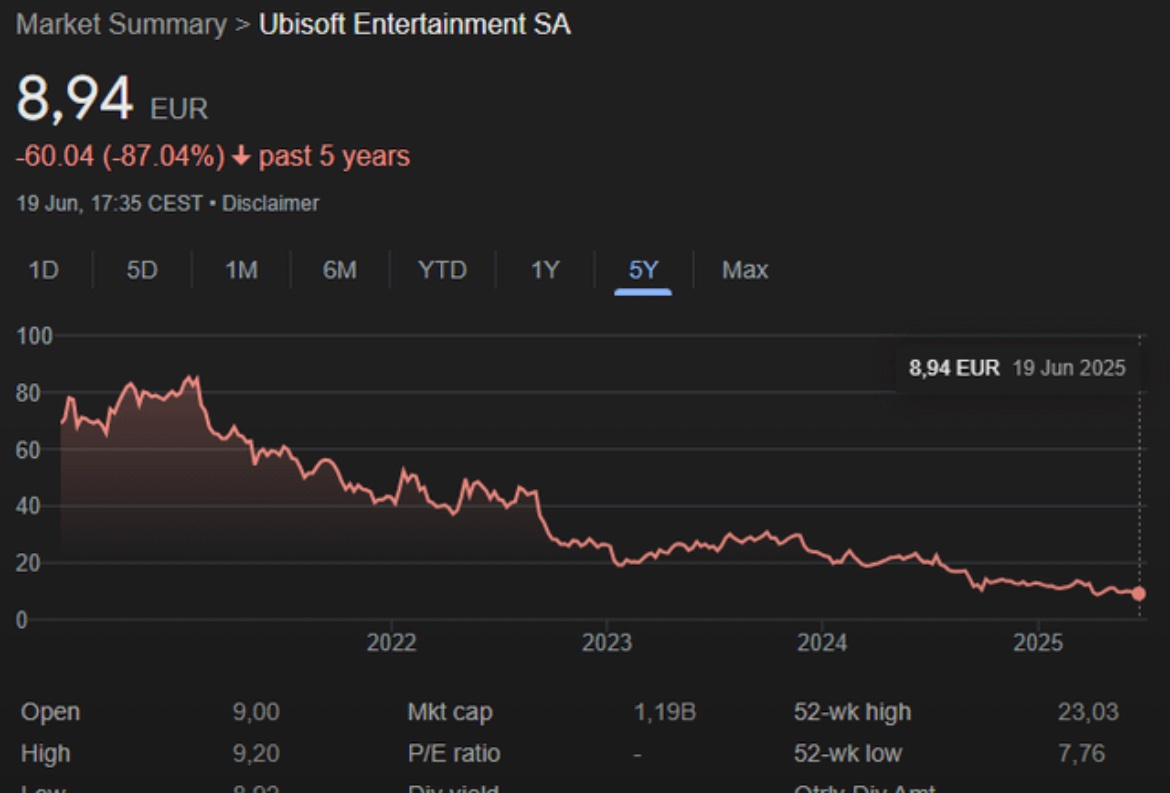
Task: Click the High stat label
Action: click(x=46, y=753)
